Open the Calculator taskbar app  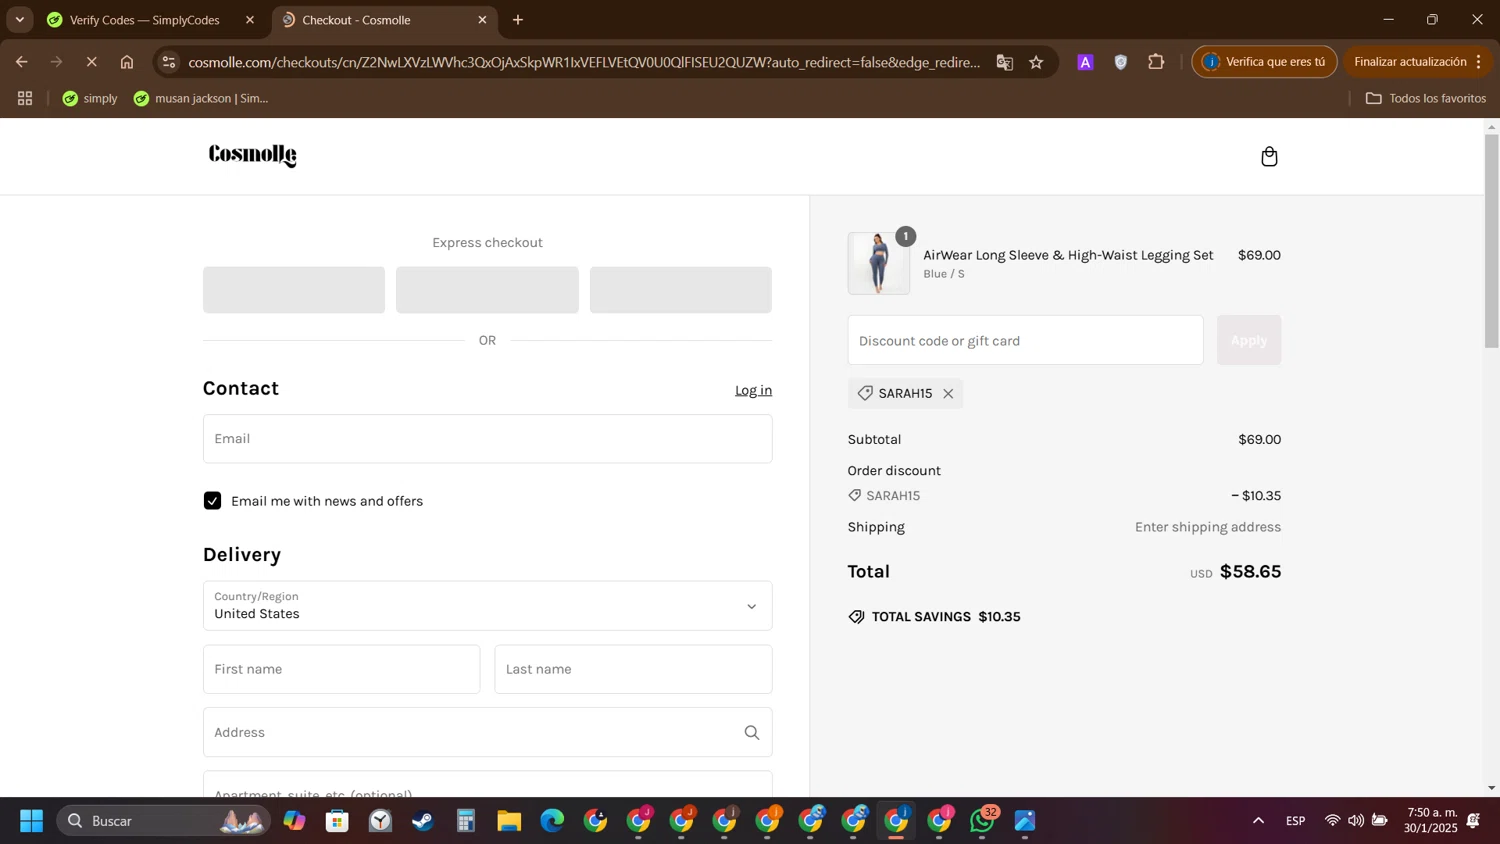tap(466, 821)
